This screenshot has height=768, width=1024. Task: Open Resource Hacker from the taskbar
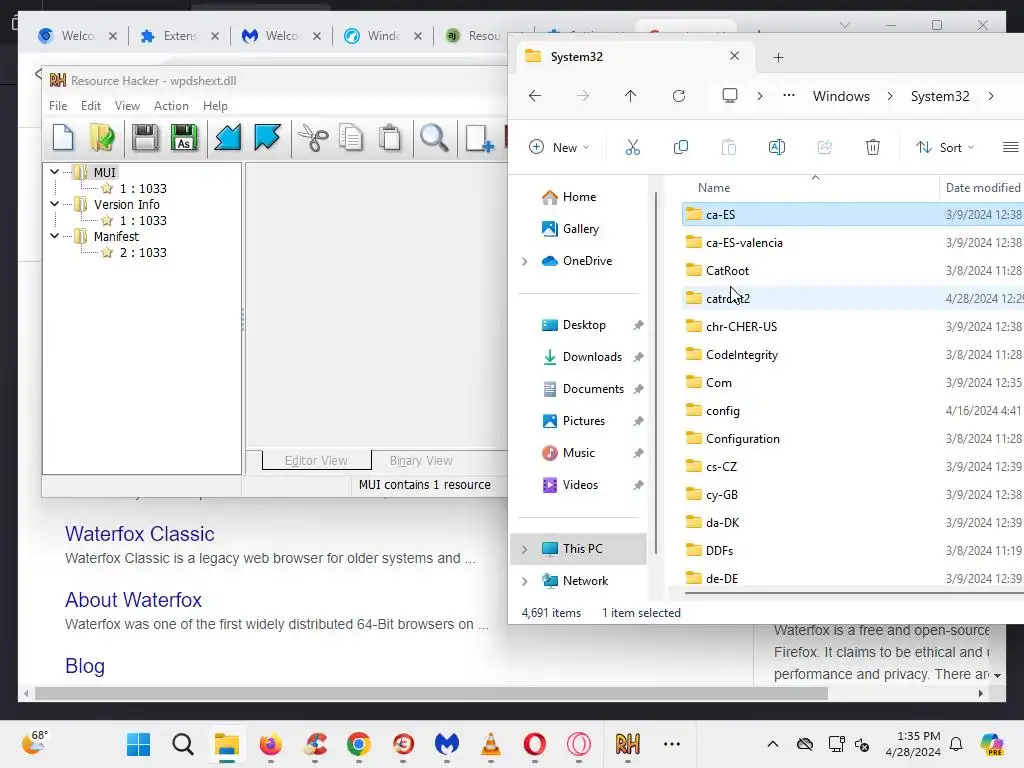click(x=628, y=744)
